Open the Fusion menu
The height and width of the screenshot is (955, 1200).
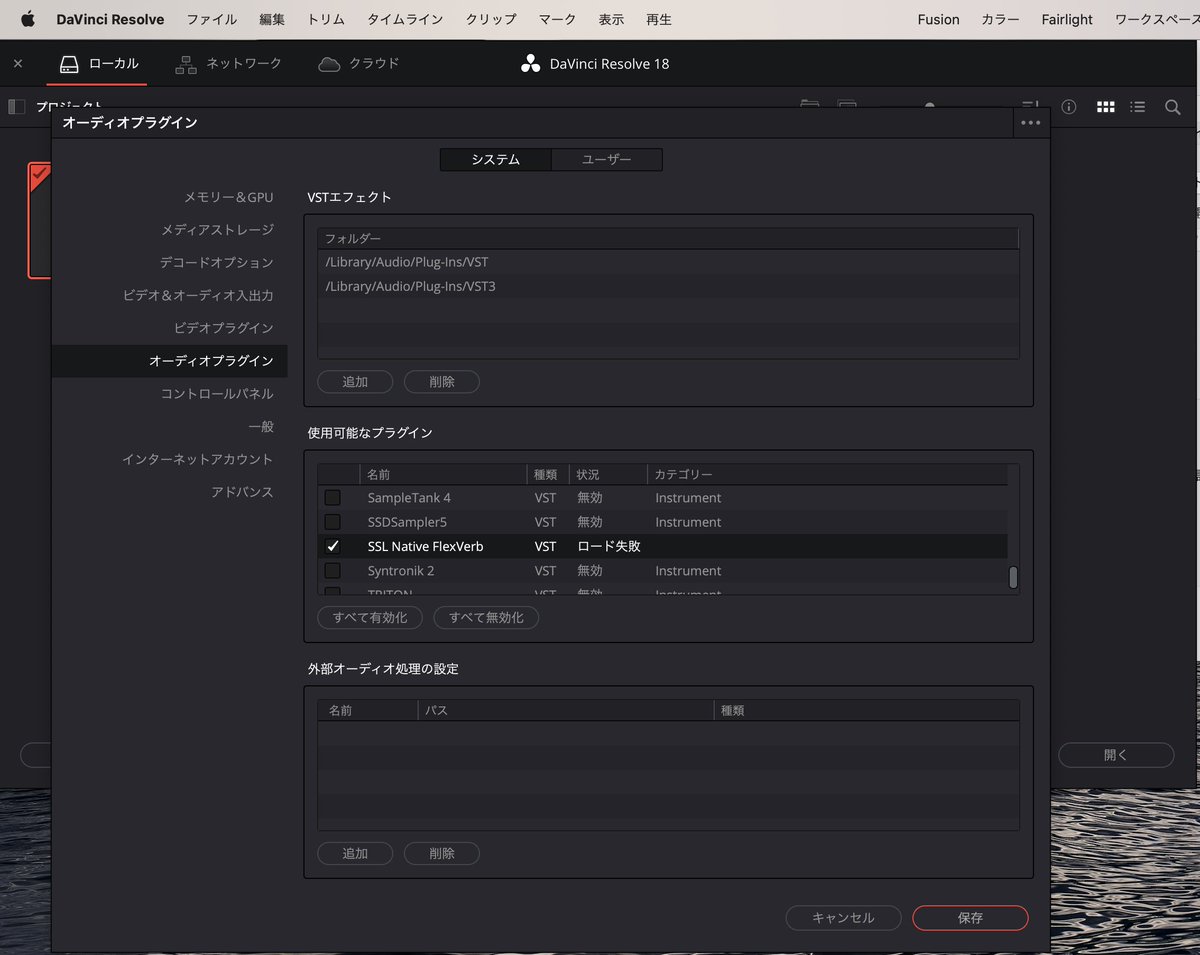(938, 19)
